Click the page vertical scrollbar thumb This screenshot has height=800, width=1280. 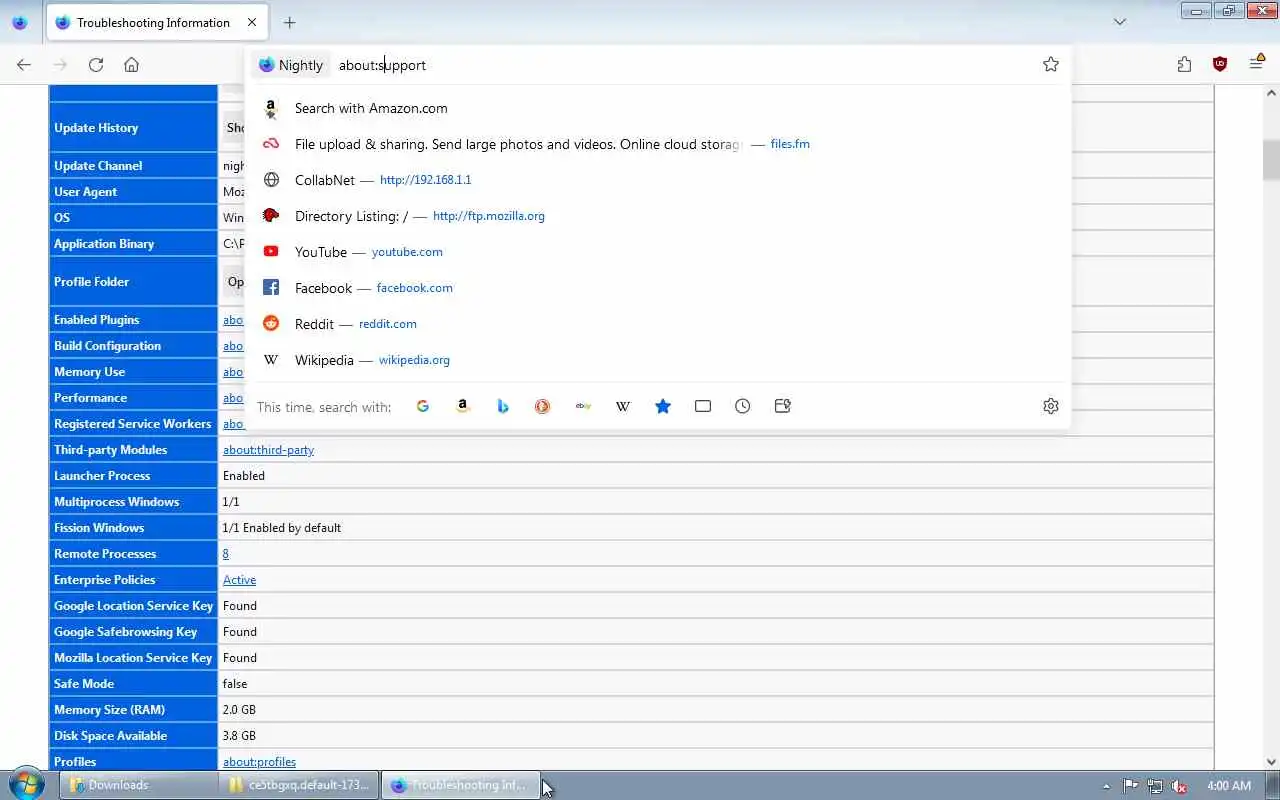point(1271,159)
